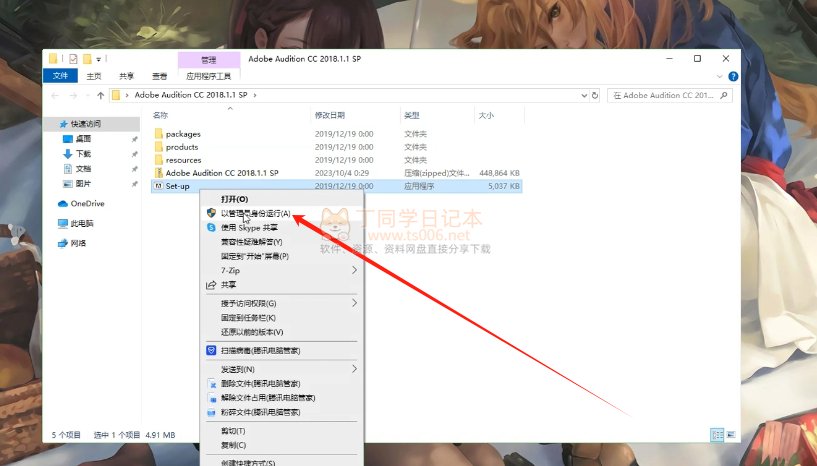Click the refresh button beside address bar

click(597, 95)
